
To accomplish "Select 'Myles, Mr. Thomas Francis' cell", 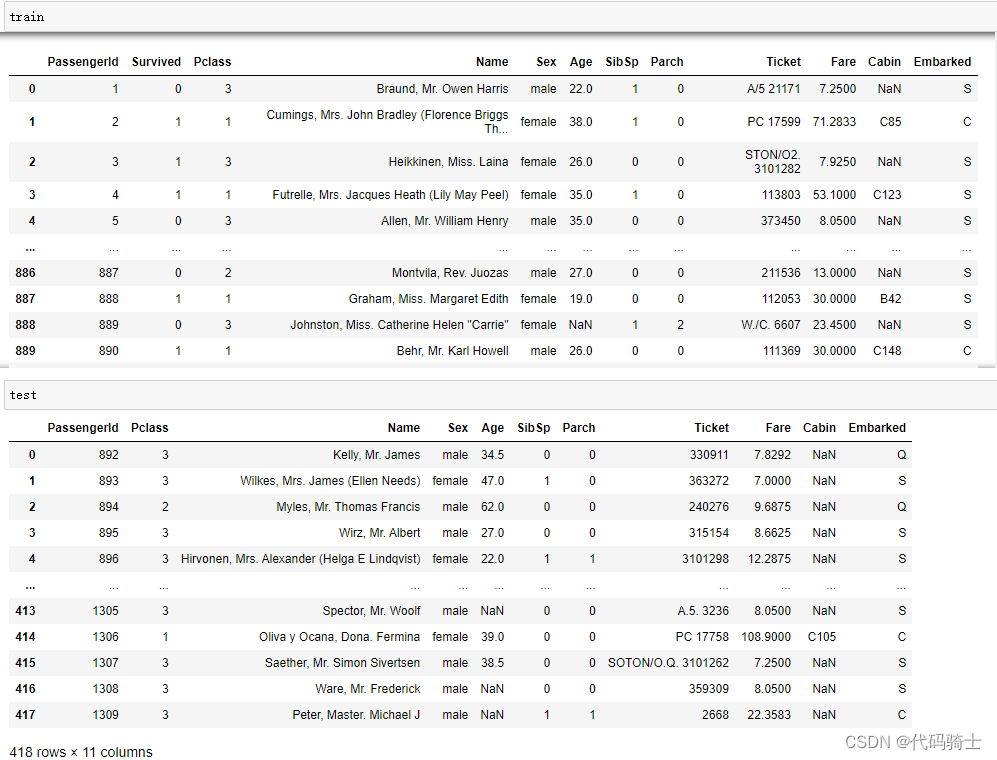I will click(348, 507).
